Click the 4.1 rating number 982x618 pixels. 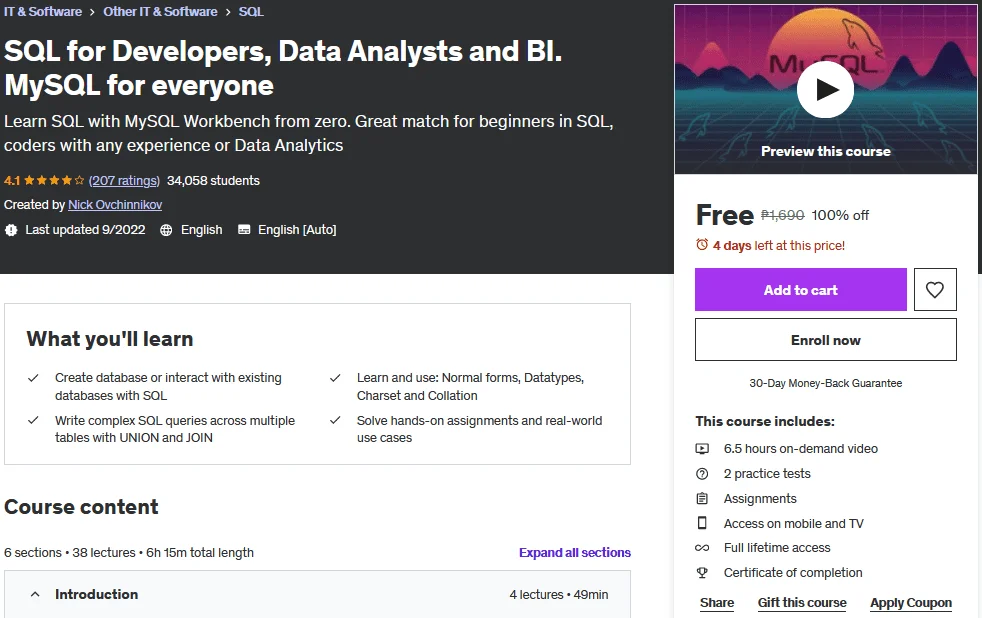[12, 180]
